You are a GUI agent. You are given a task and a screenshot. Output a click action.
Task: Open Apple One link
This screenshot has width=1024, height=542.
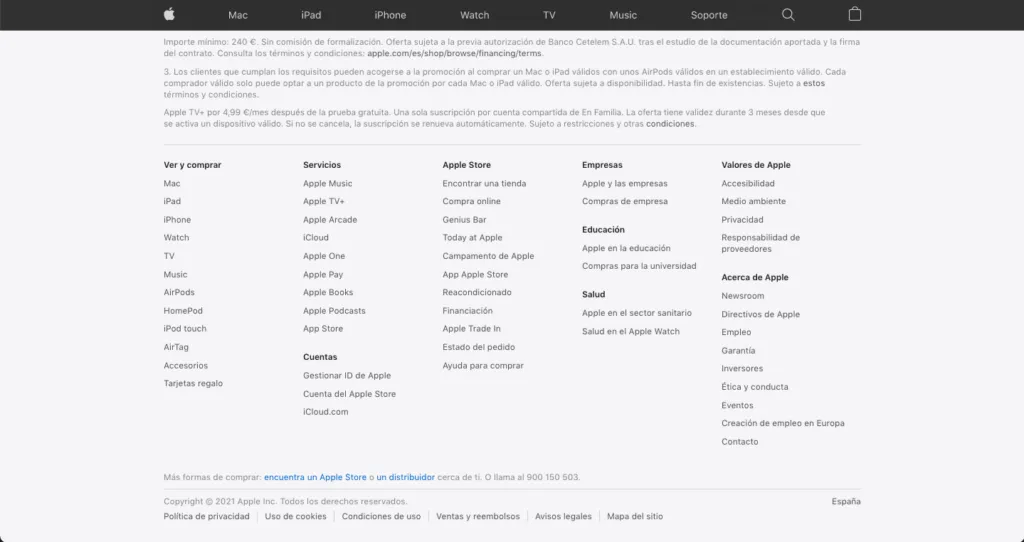point(324,256)
